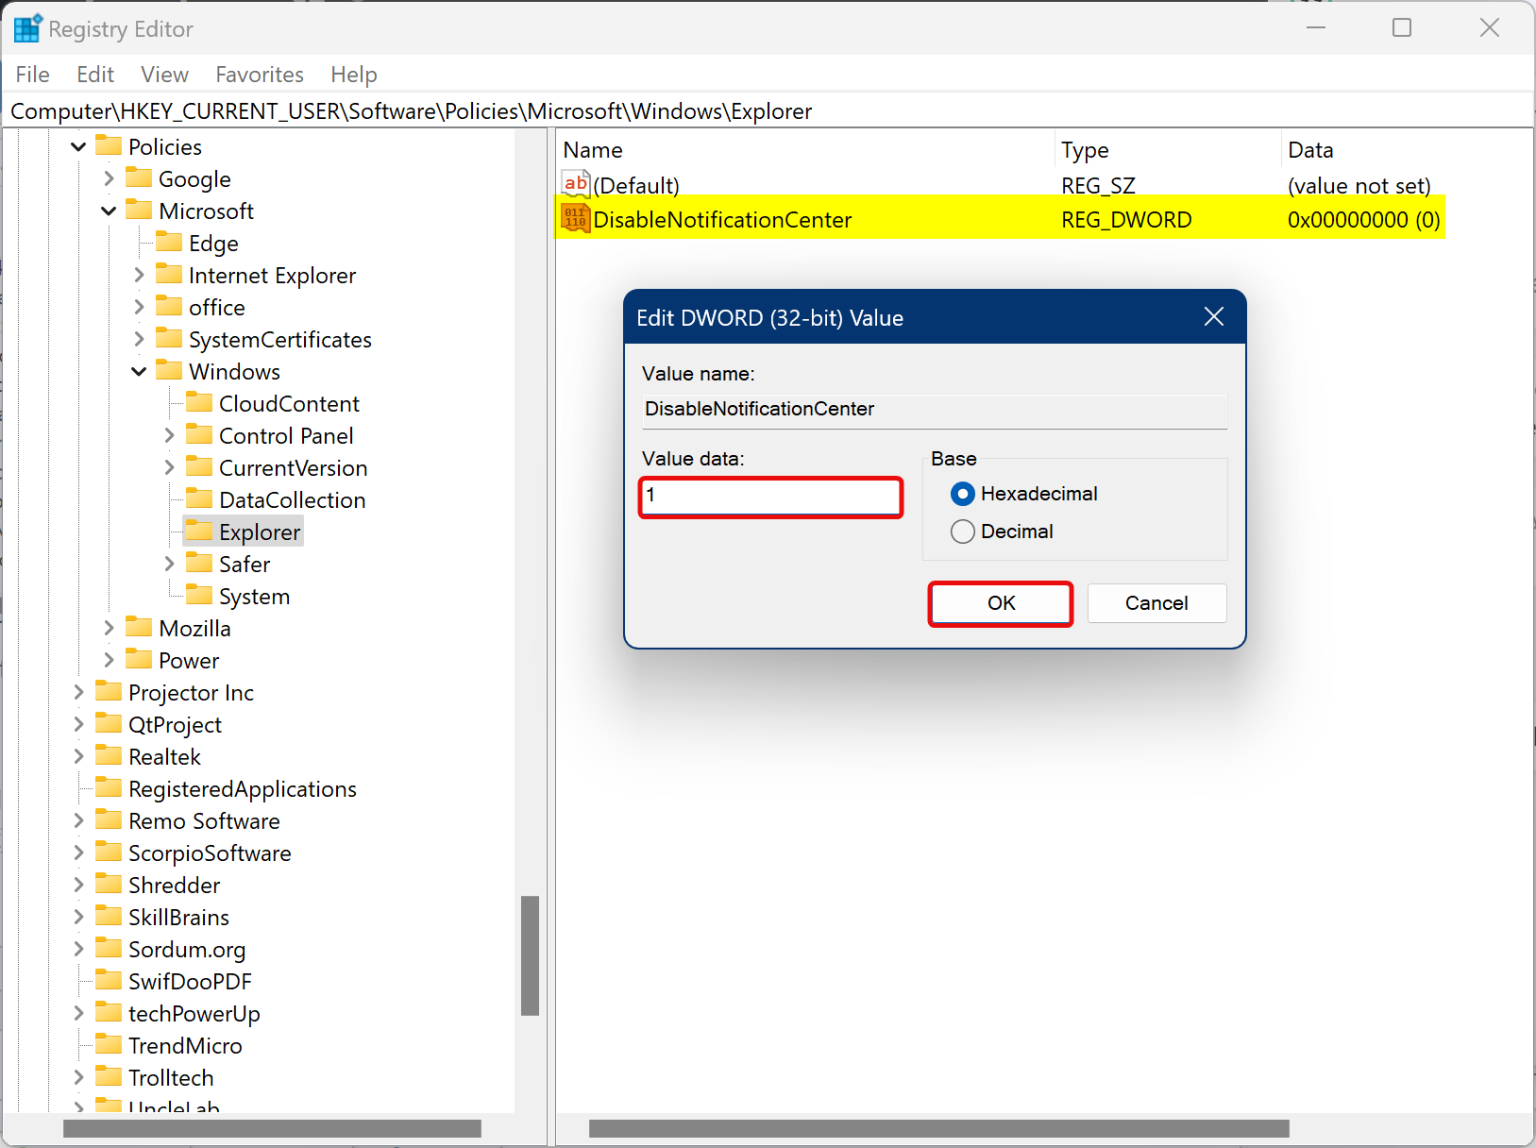
Task: Click the 0x00000000 (0) data cell
Action: (1363, 220)
